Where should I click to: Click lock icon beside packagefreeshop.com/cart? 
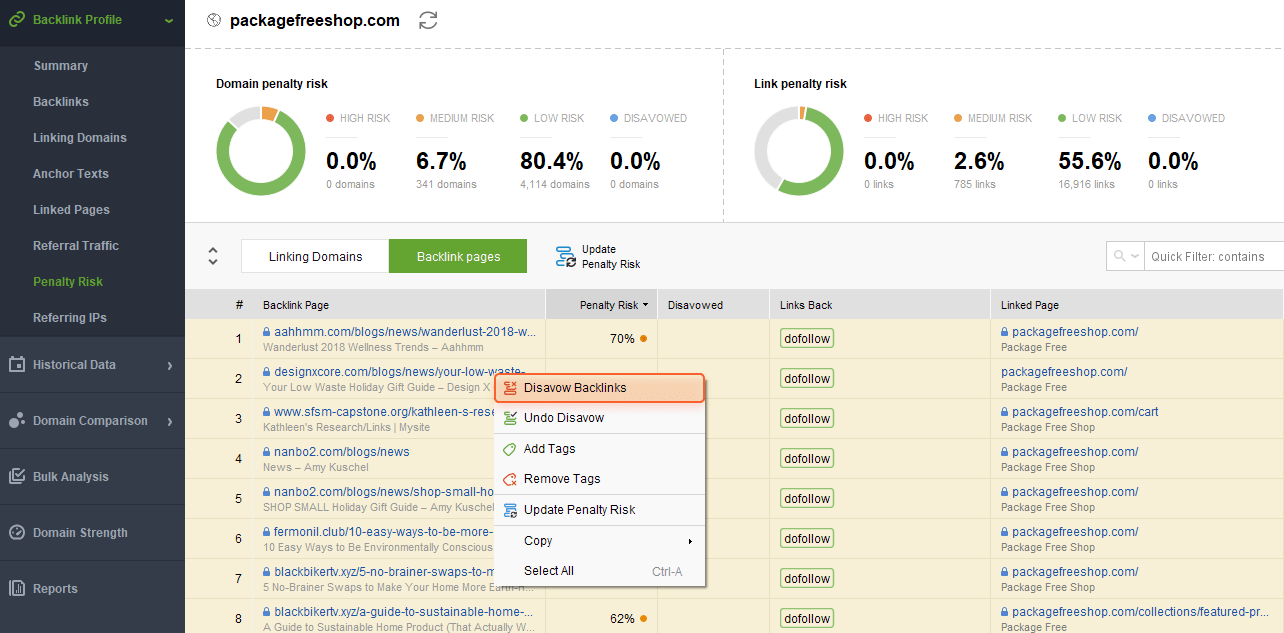(x=1005, y=411)
